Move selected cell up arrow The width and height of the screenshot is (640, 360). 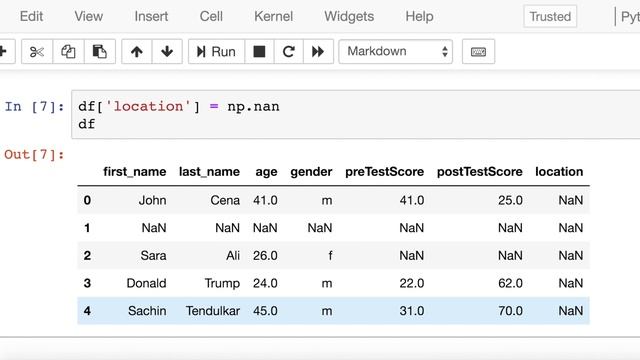[137, 52]
